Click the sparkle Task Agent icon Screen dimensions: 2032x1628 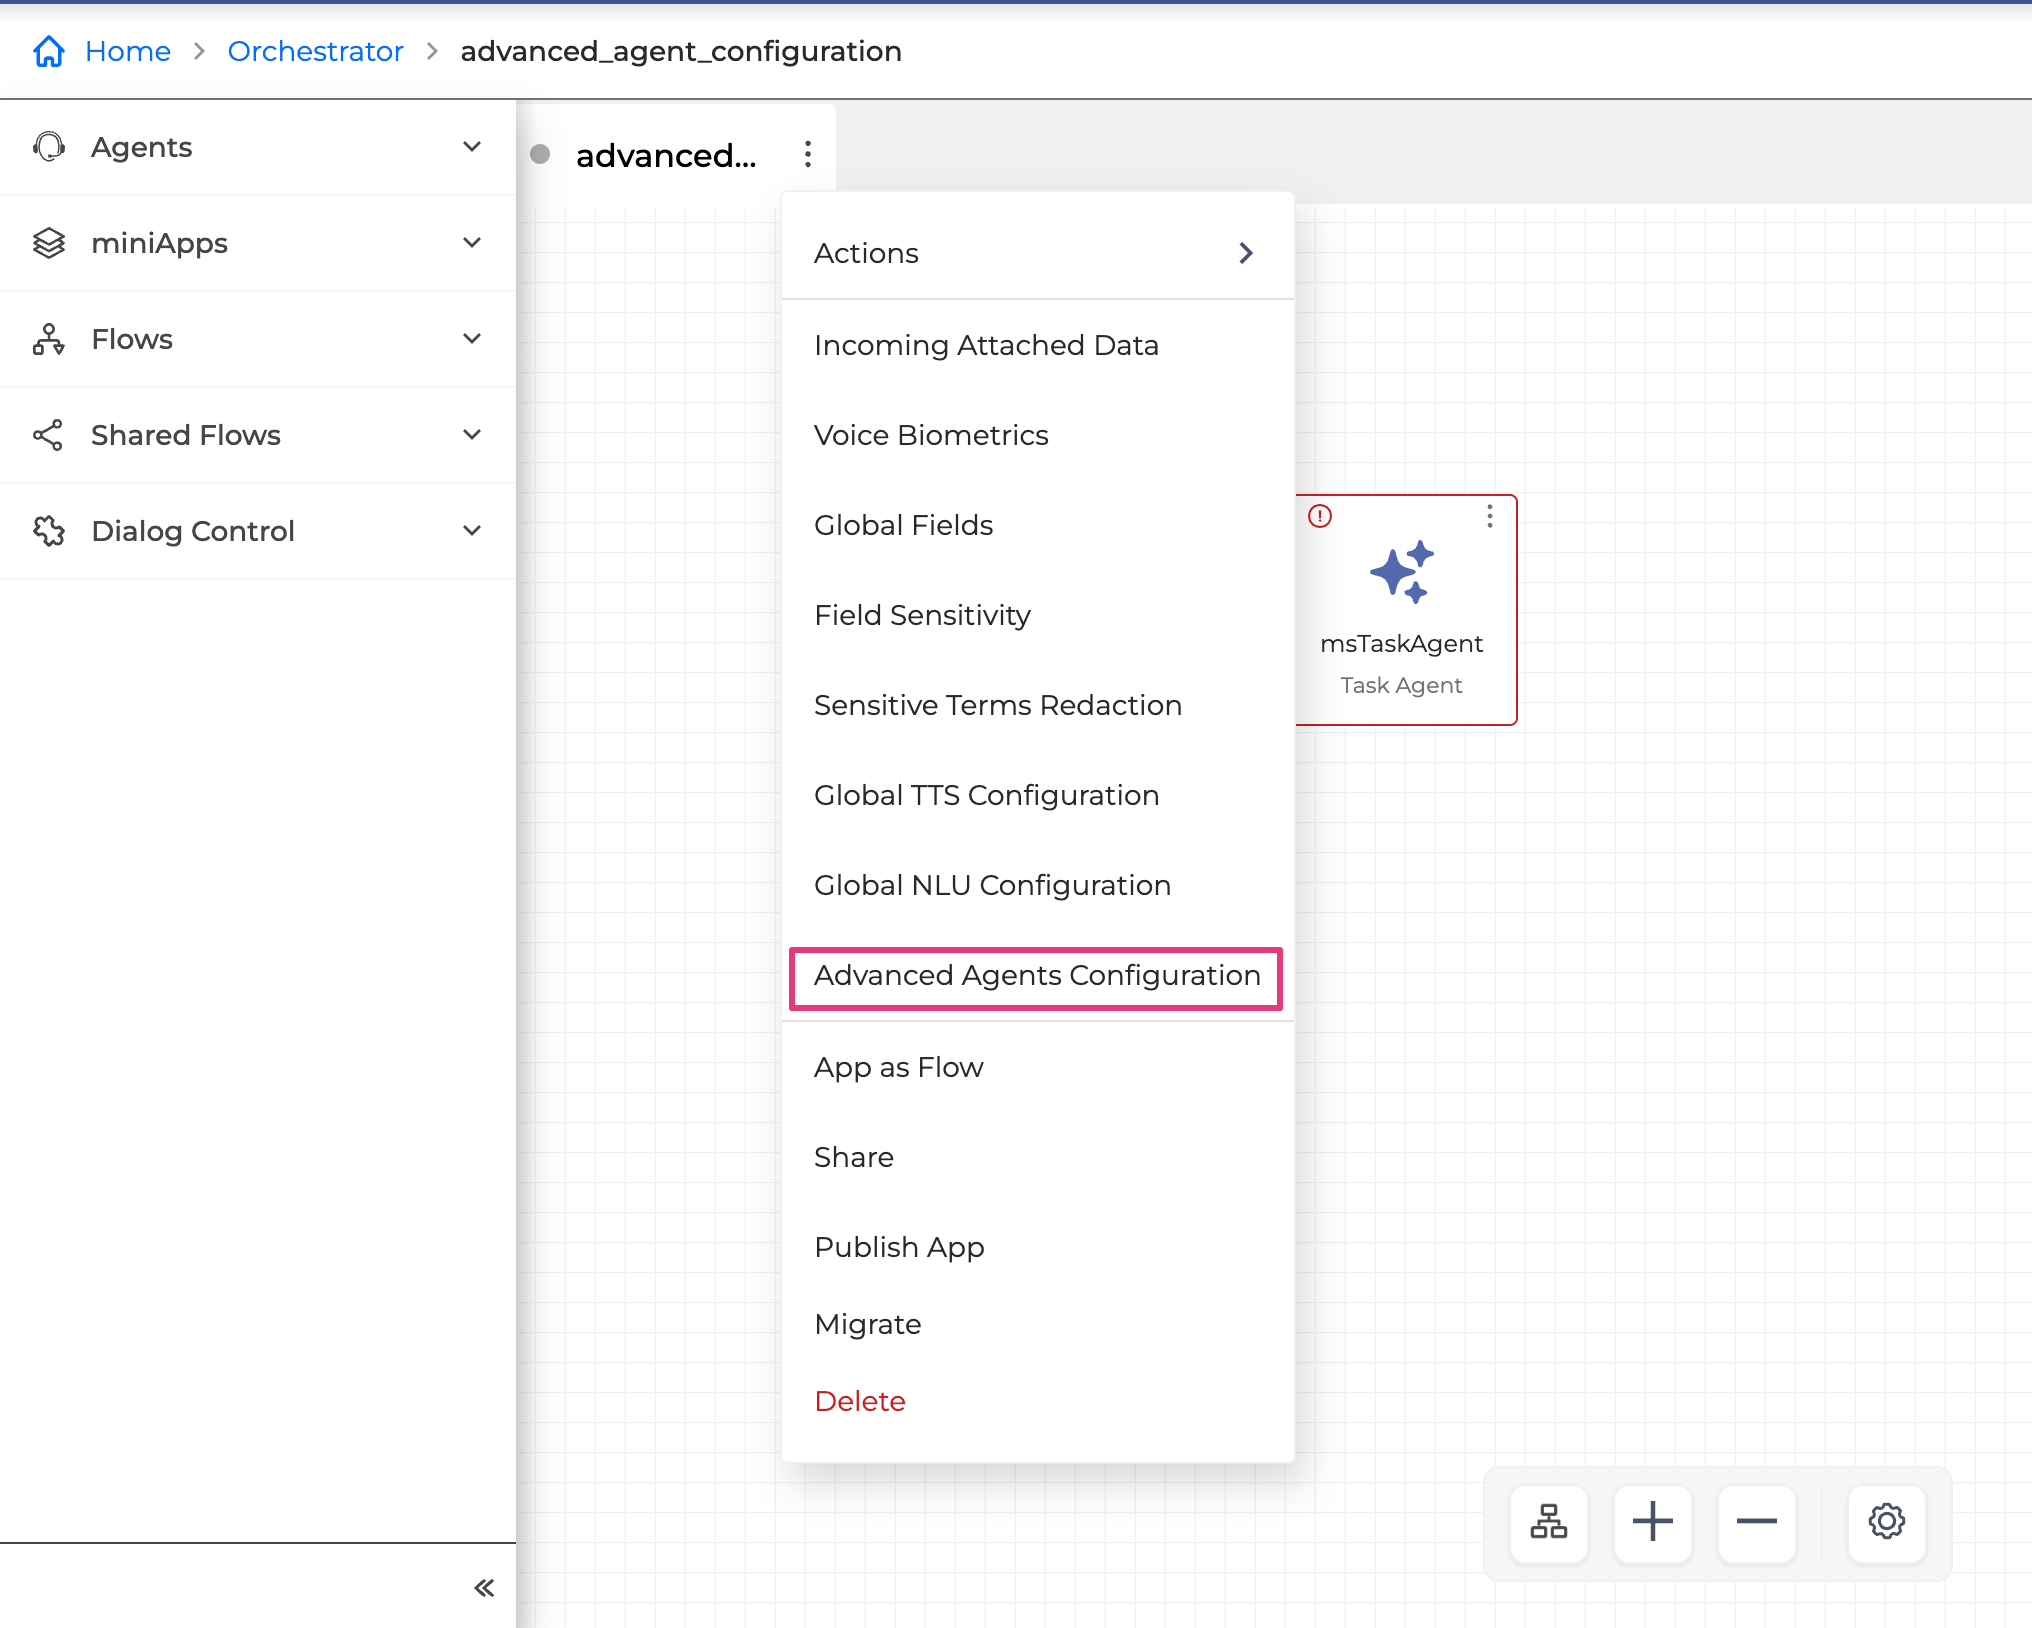[x=1402, y=572]
